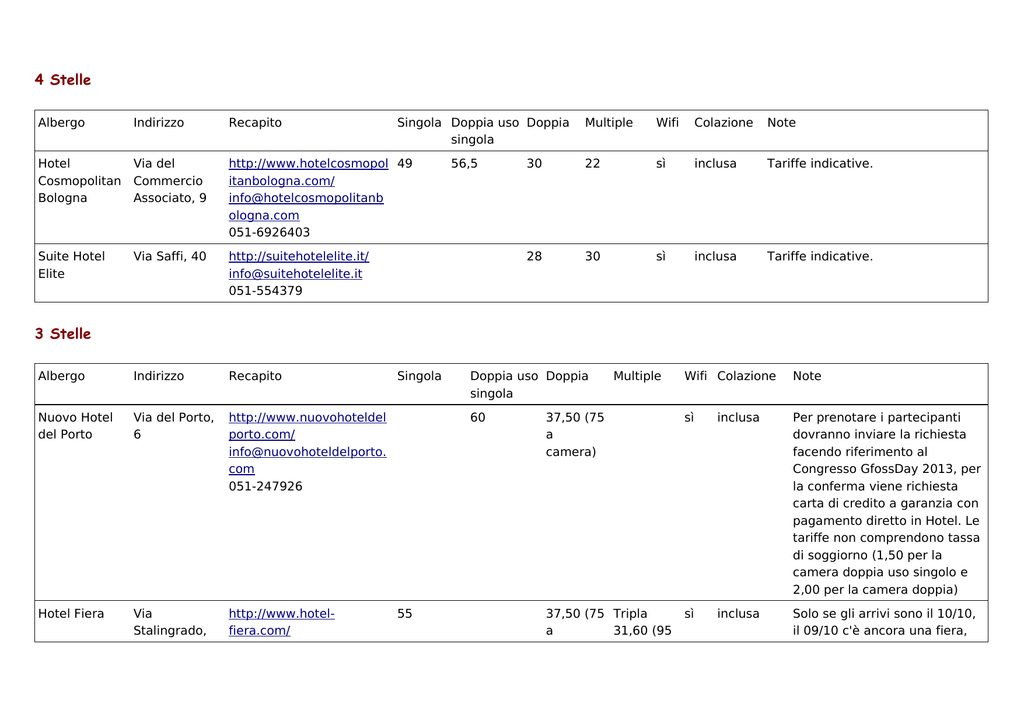Click 'Solo se gli arrivi sono il 10/10' note
This screenshot has height=724, width=1024.
884,622
